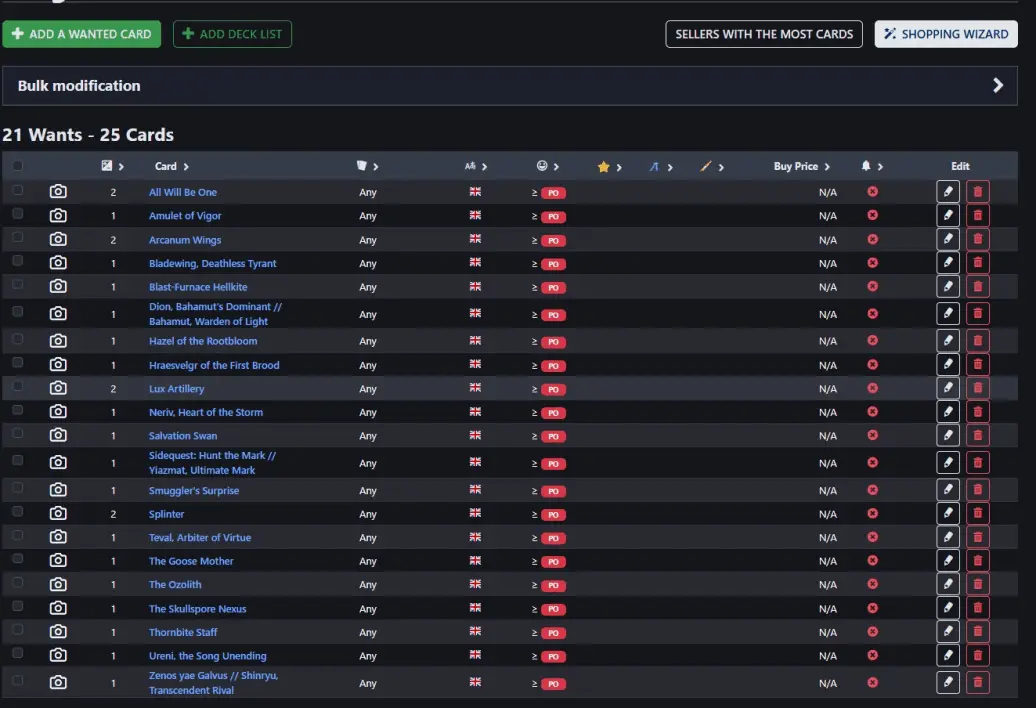Sort by the bell alert column header
The image size is (1036, 708).
pos(871,166)
